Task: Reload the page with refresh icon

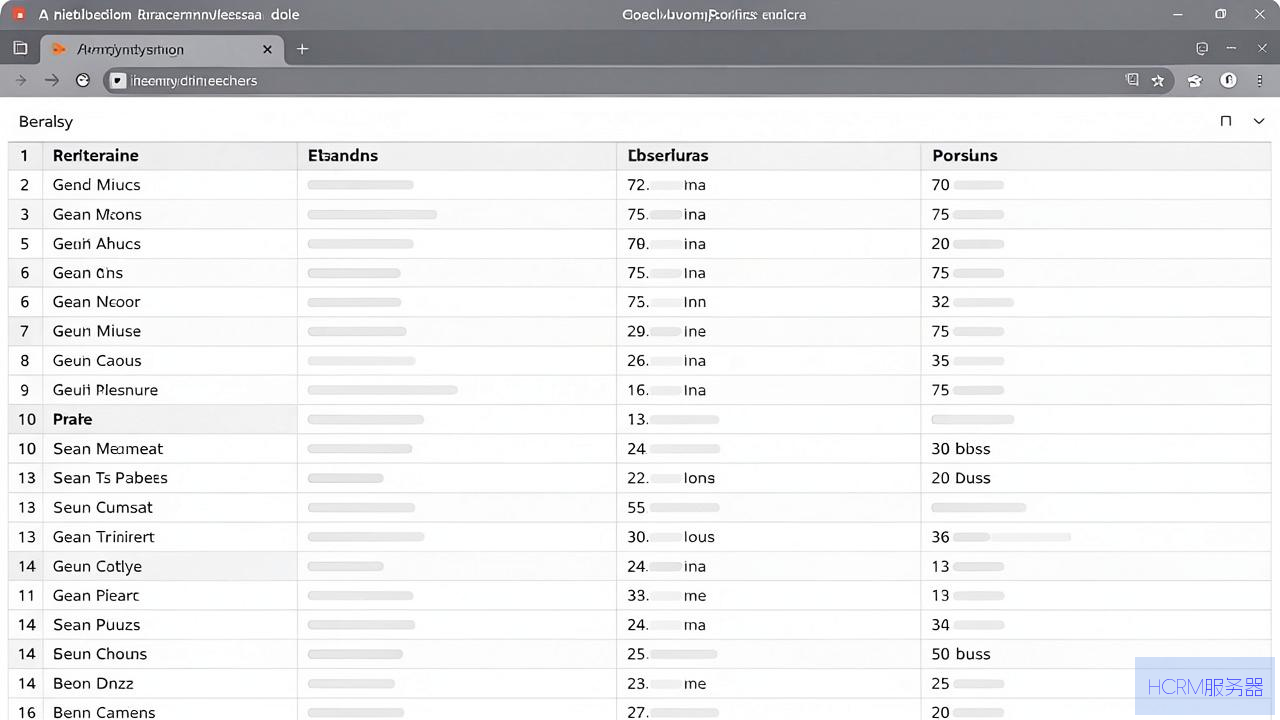Action: (x=83, y=81)
